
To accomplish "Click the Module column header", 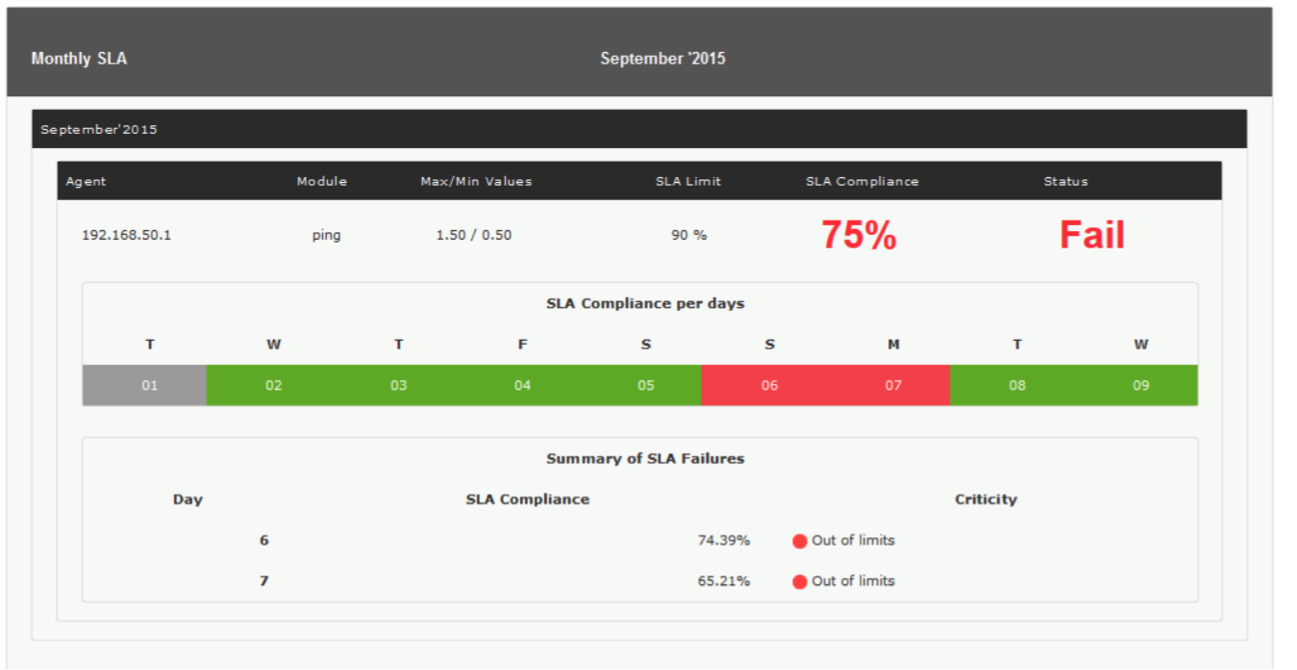I will coord(322,182).
